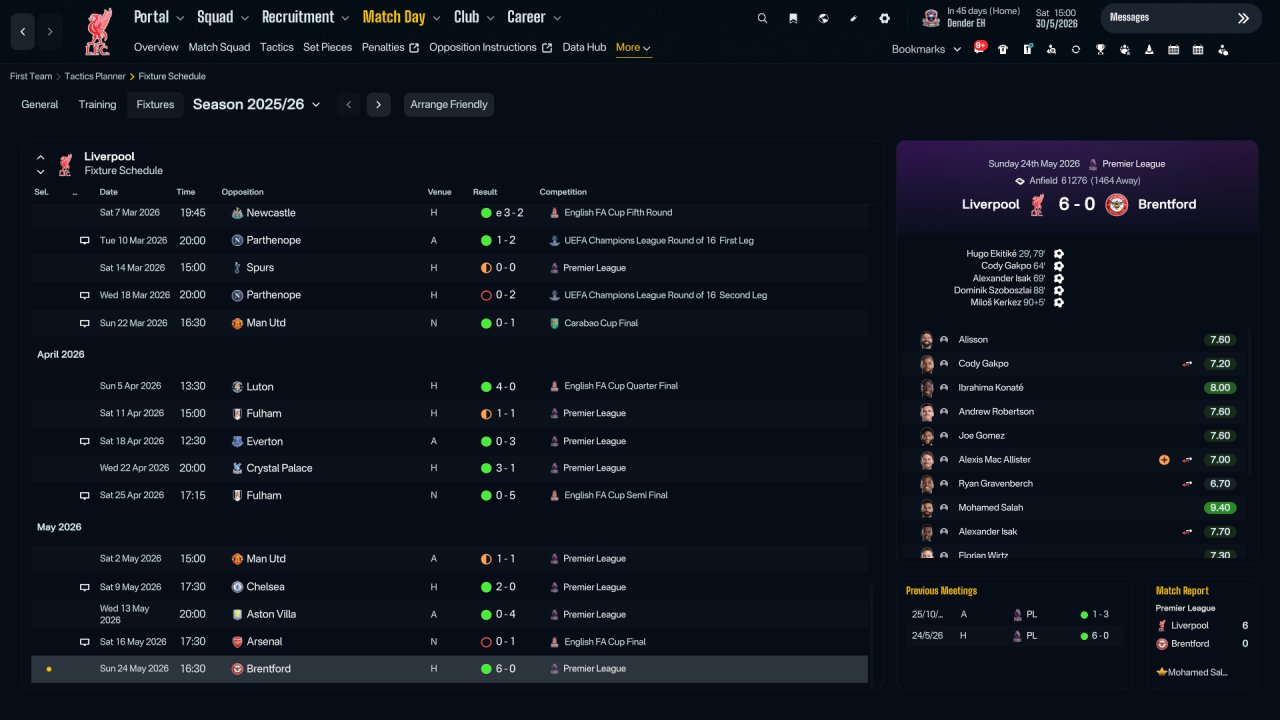This screenshot has width=1280, height=720.
Task: Switch to the General tab
Action: point(40,104)
